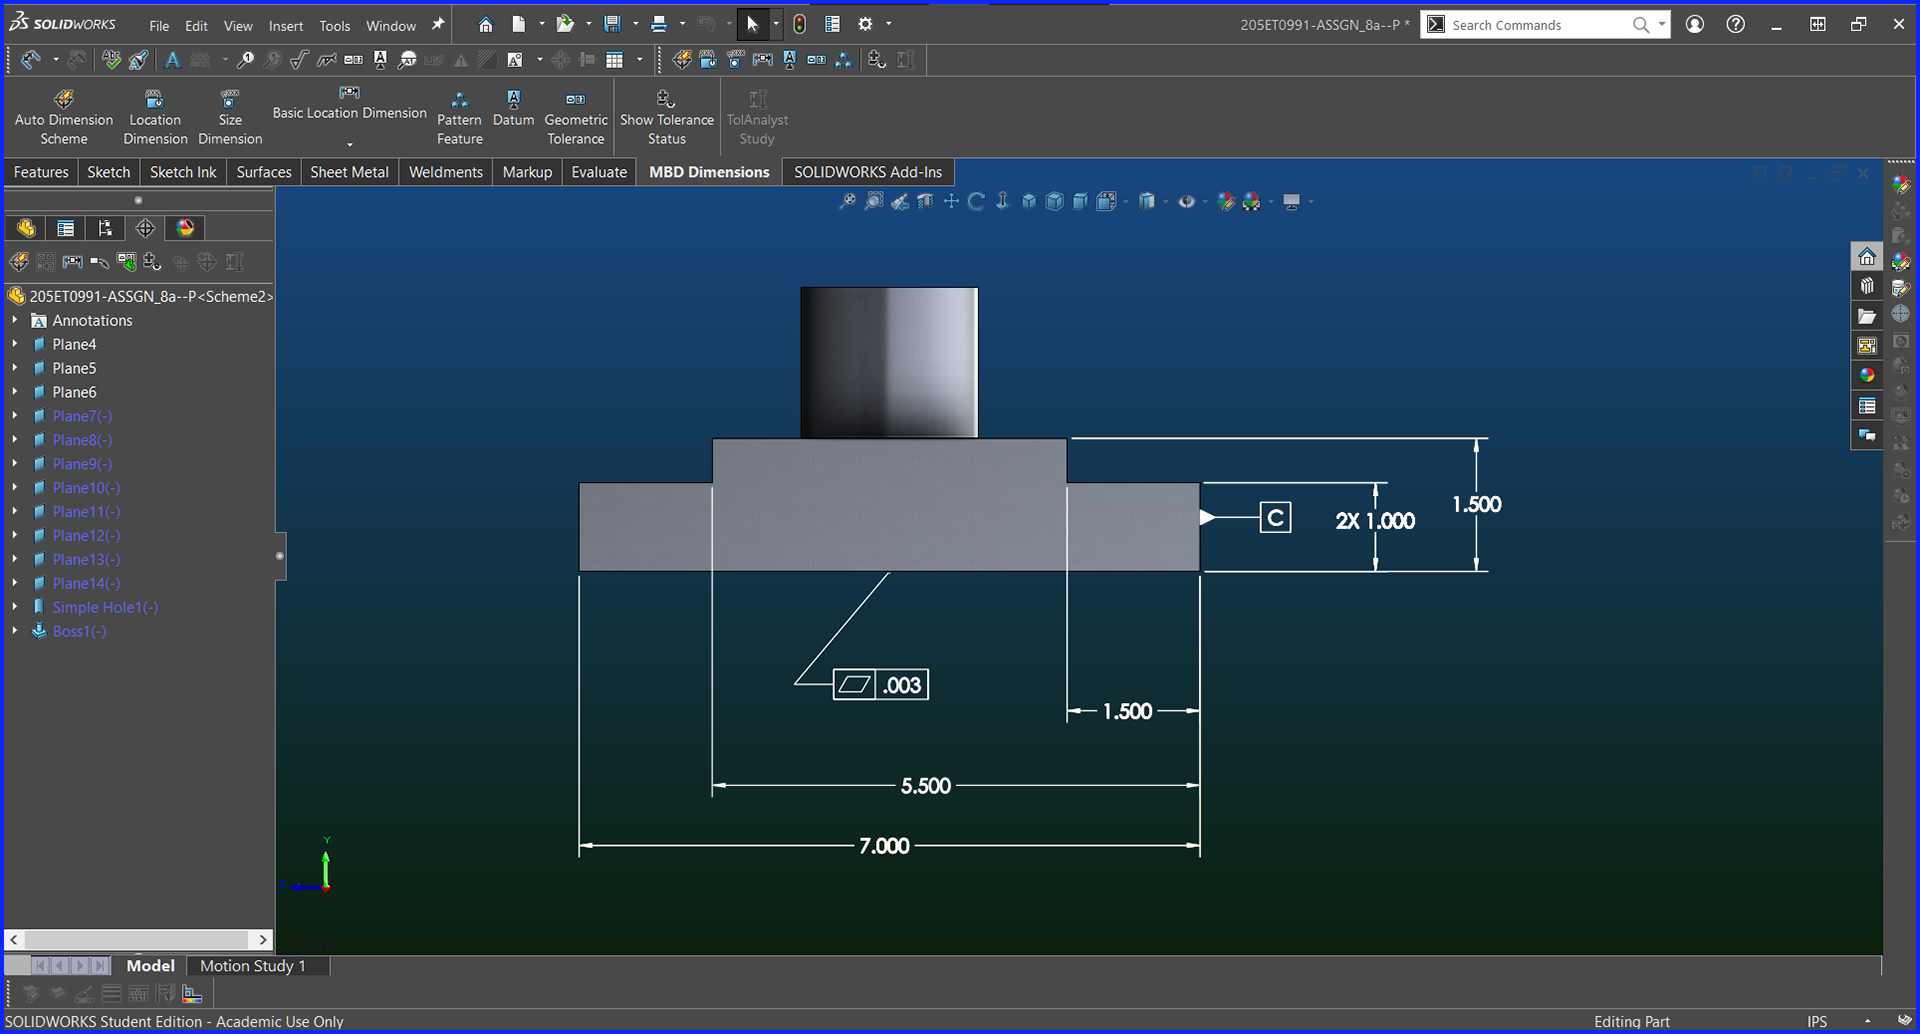Open the Options gear dropdown arrow
The width and height of the screenshot is (1920, 1034).
click(x=888, y=24)
